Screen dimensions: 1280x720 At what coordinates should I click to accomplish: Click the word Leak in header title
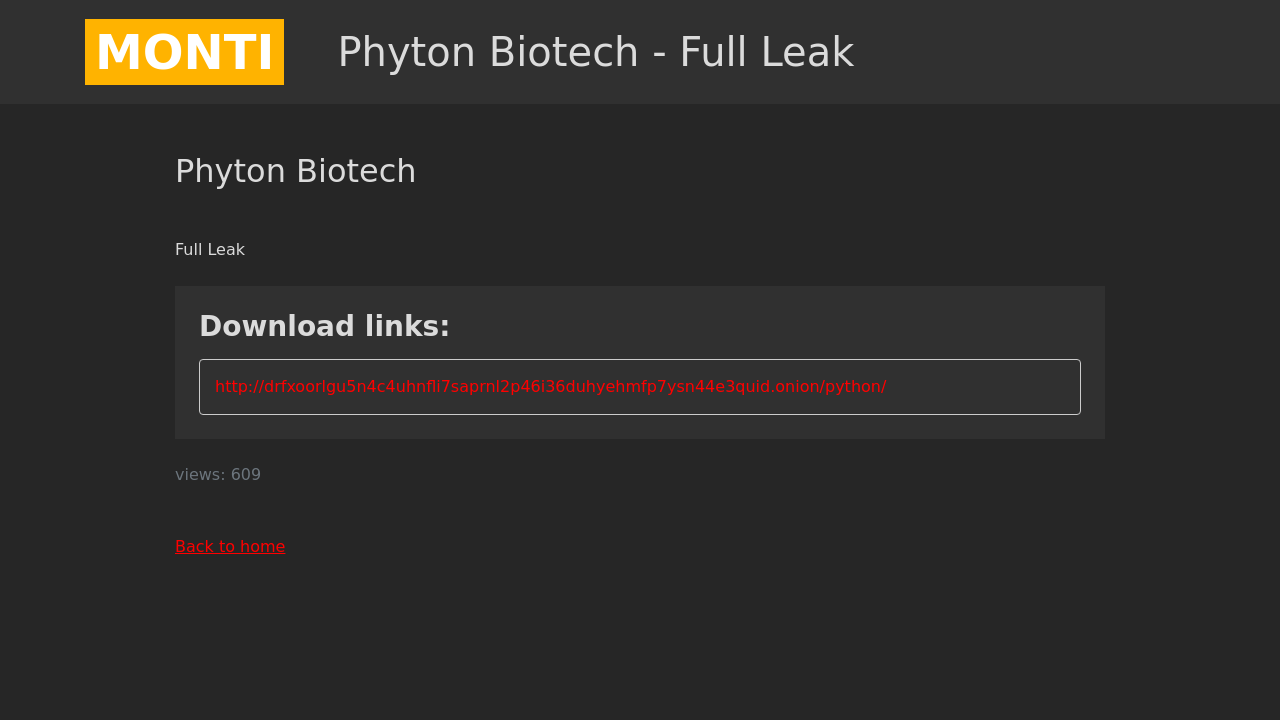815,53
